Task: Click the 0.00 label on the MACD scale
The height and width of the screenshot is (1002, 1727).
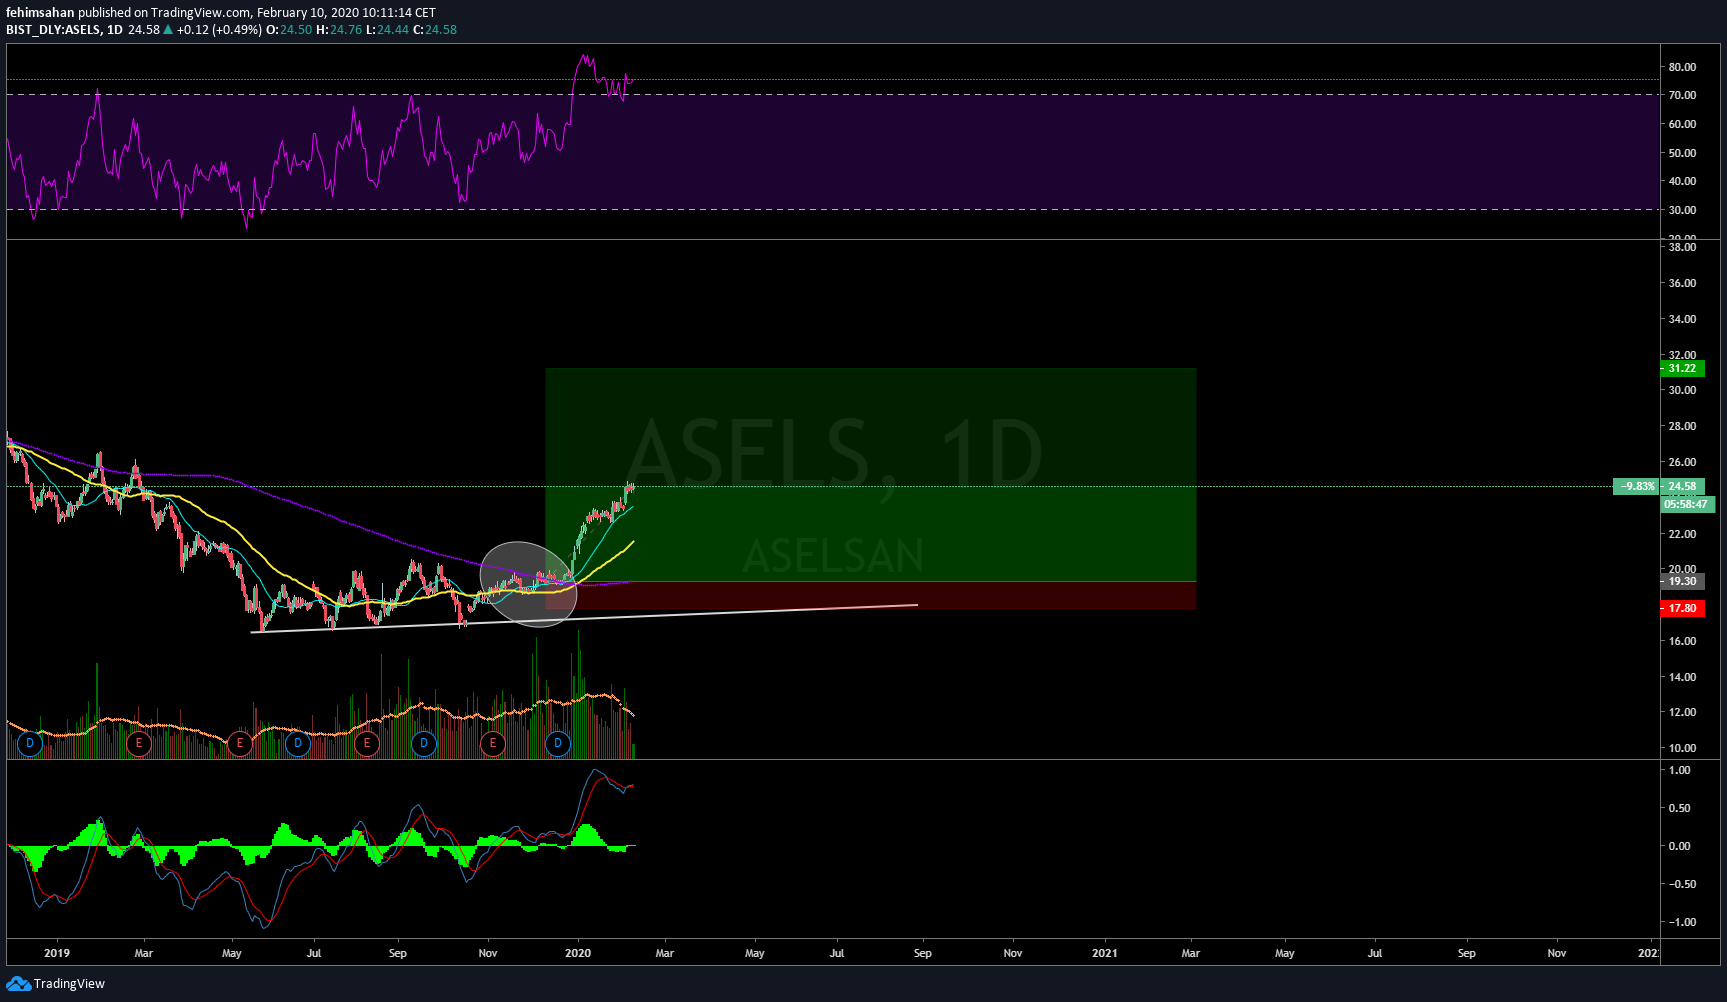Action: coord(1680,846)
